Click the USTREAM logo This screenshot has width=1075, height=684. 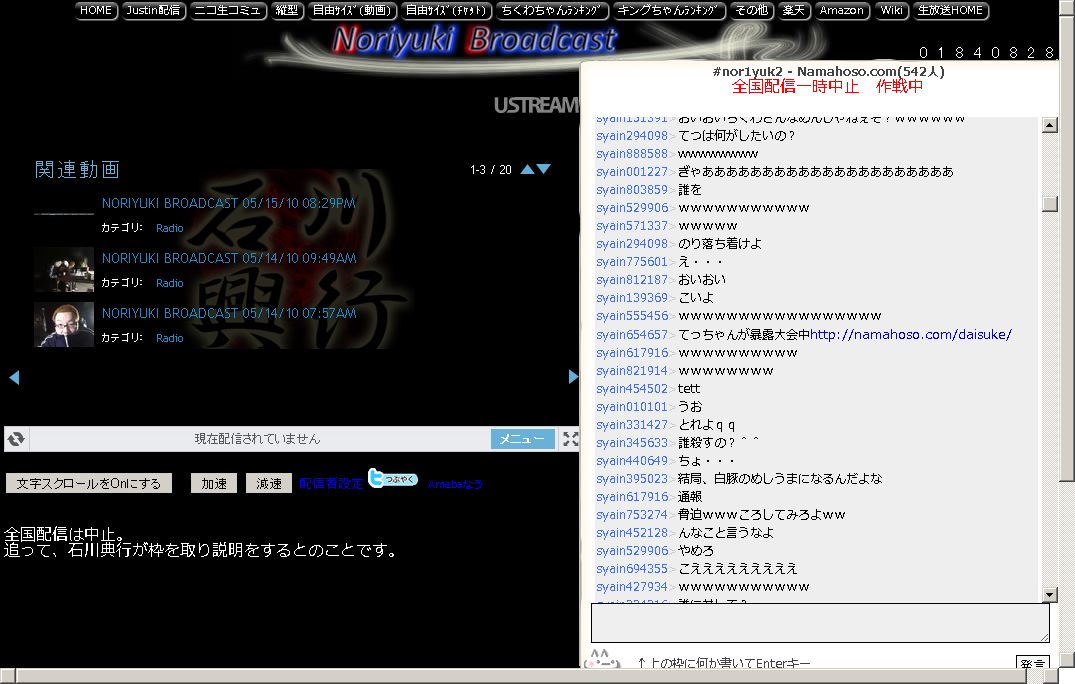(x=537, y=105)
